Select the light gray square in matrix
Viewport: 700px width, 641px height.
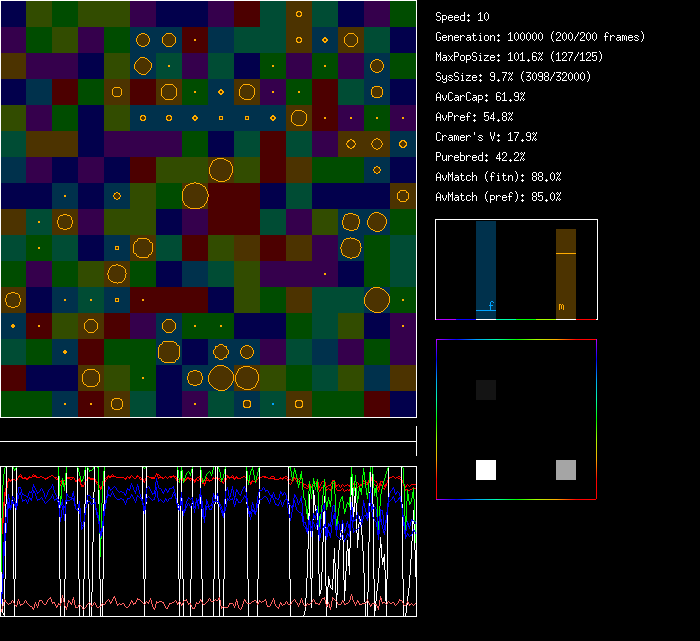pos(566,470)
